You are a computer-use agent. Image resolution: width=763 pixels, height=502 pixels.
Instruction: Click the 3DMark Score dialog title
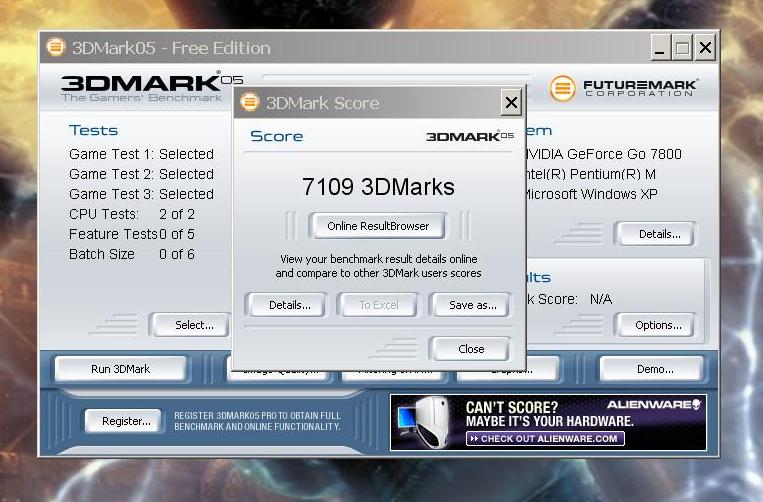pos(322,103)
